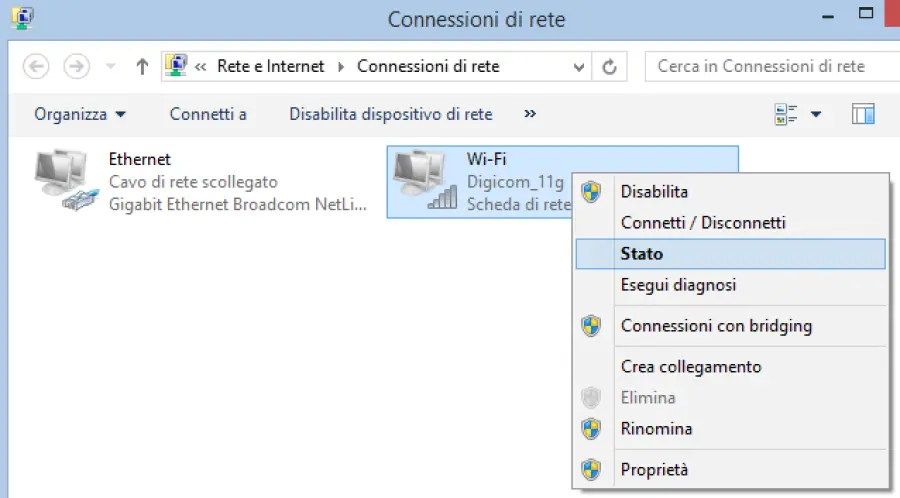Click the shield icon beside Disabilita

[x=591, y=192]
